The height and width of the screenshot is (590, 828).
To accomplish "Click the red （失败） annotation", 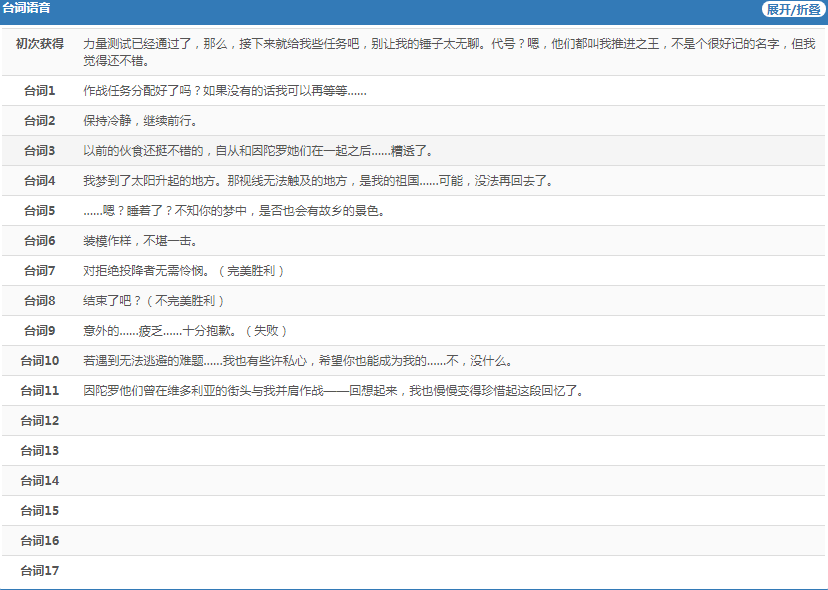I will (x=270, y=331).
